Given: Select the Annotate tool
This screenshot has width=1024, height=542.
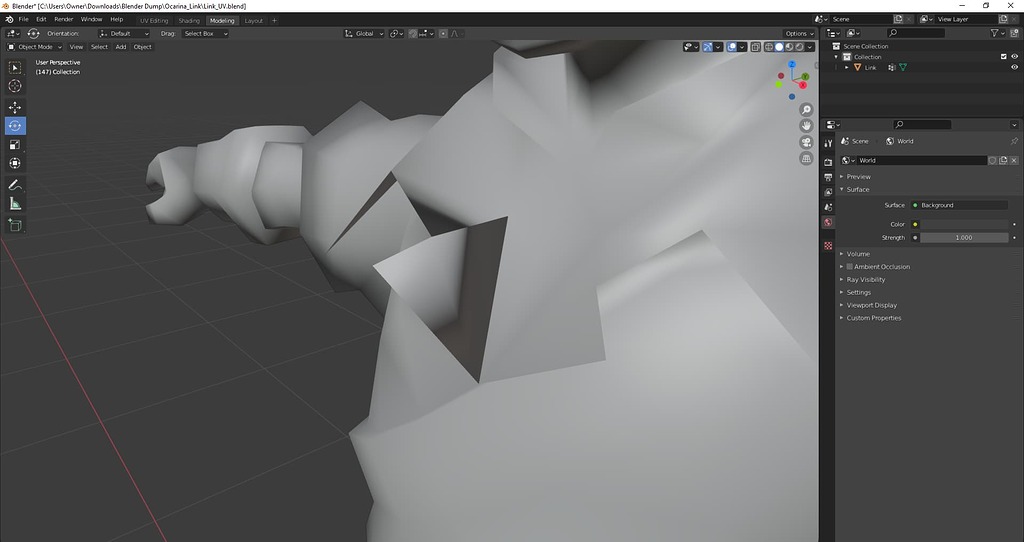Looking at the screenshot, I should coord(15,185).
